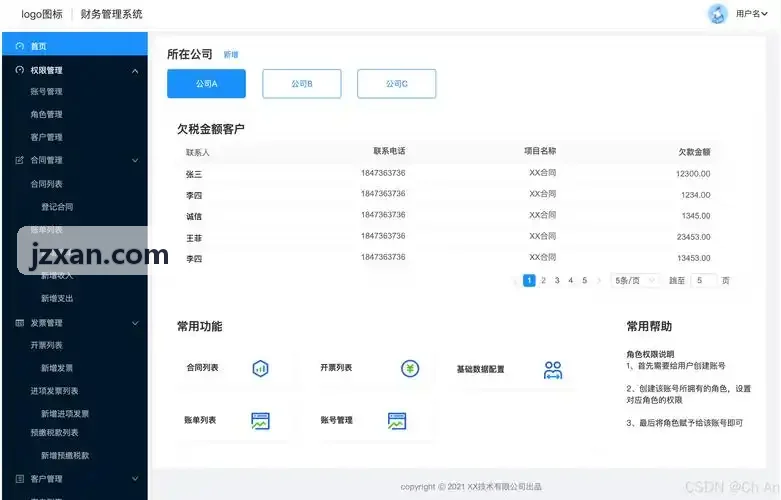Open 合同列表 in the sidebar

pyautogui.click(x=46, y=184)
